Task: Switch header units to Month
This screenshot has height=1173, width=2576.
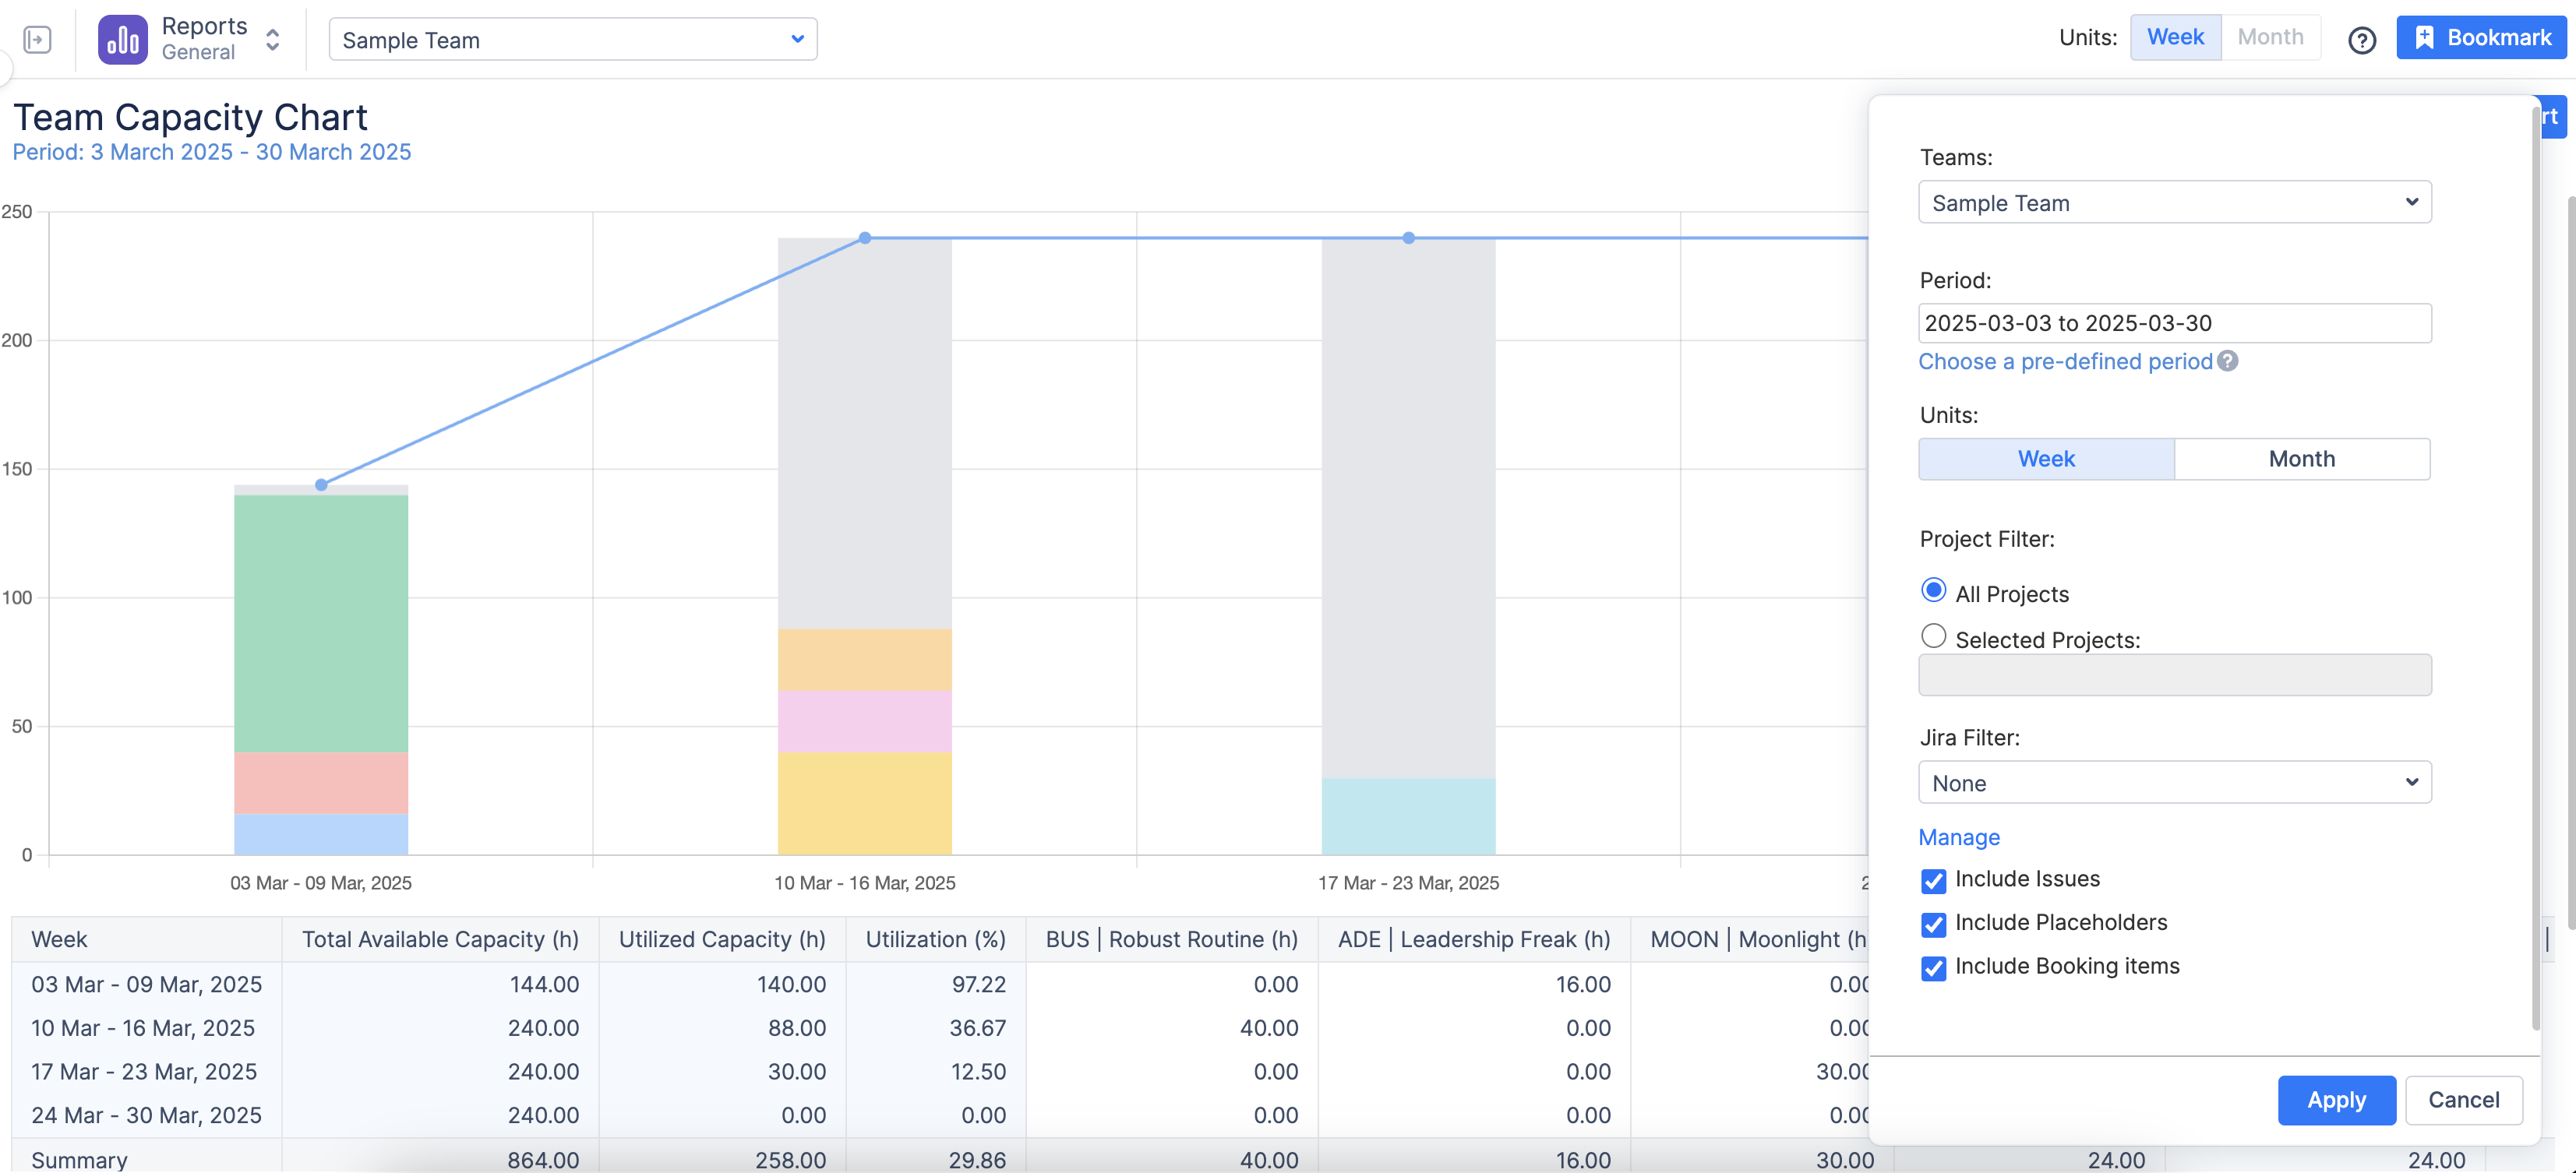Action: pos(2269,37)
